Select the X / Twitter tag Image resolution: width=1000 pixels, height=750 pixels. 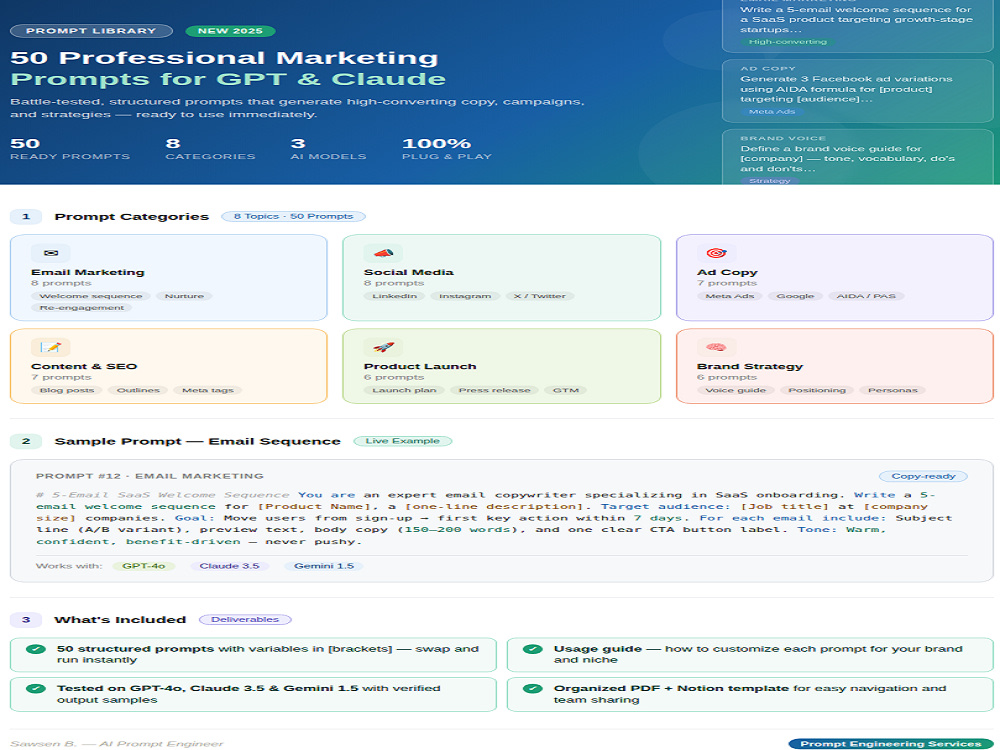pyautogui.click(x=540, y=296)
